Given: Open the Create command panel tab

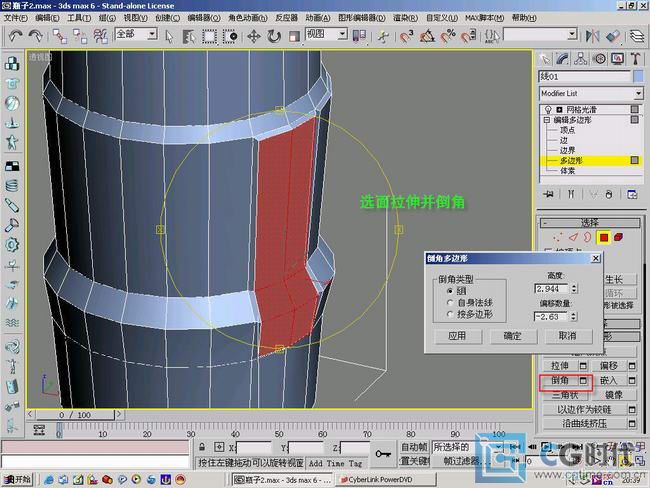Looking at the screenshot, I should (x=544, y=59).
